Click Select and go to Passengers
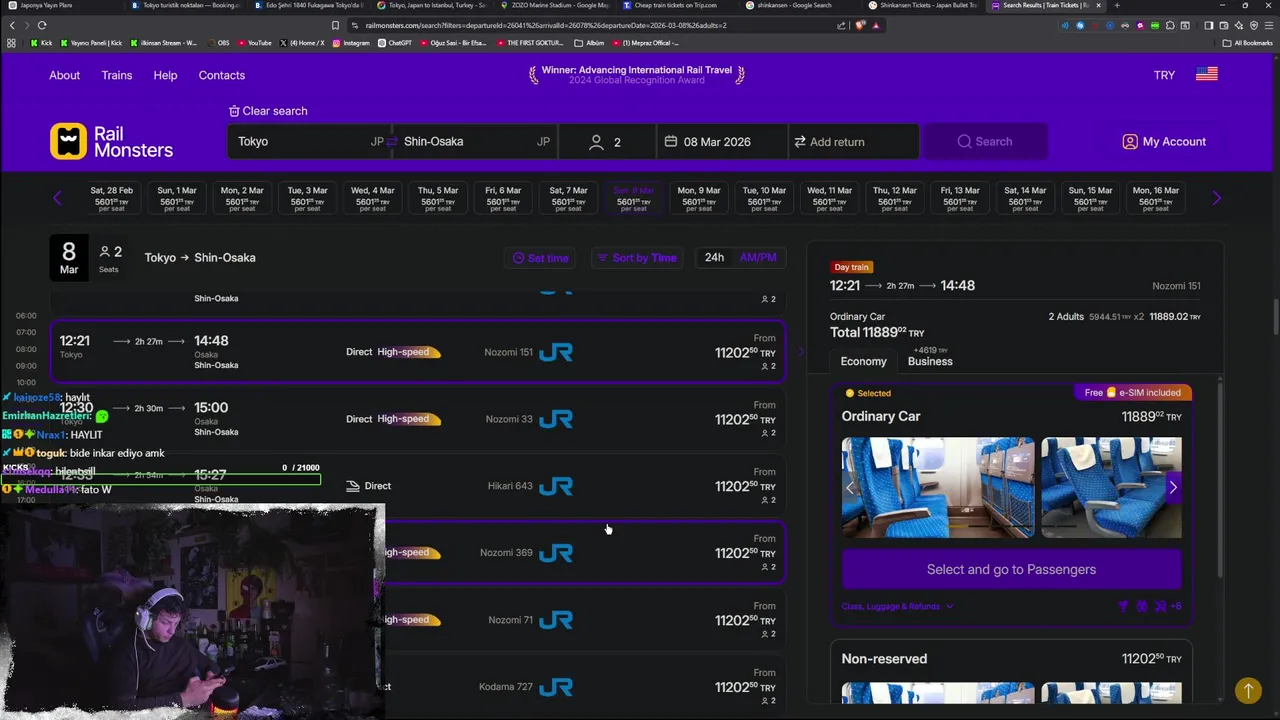The width and height of the screenshot is (1280, 720). click(1011, 569)
